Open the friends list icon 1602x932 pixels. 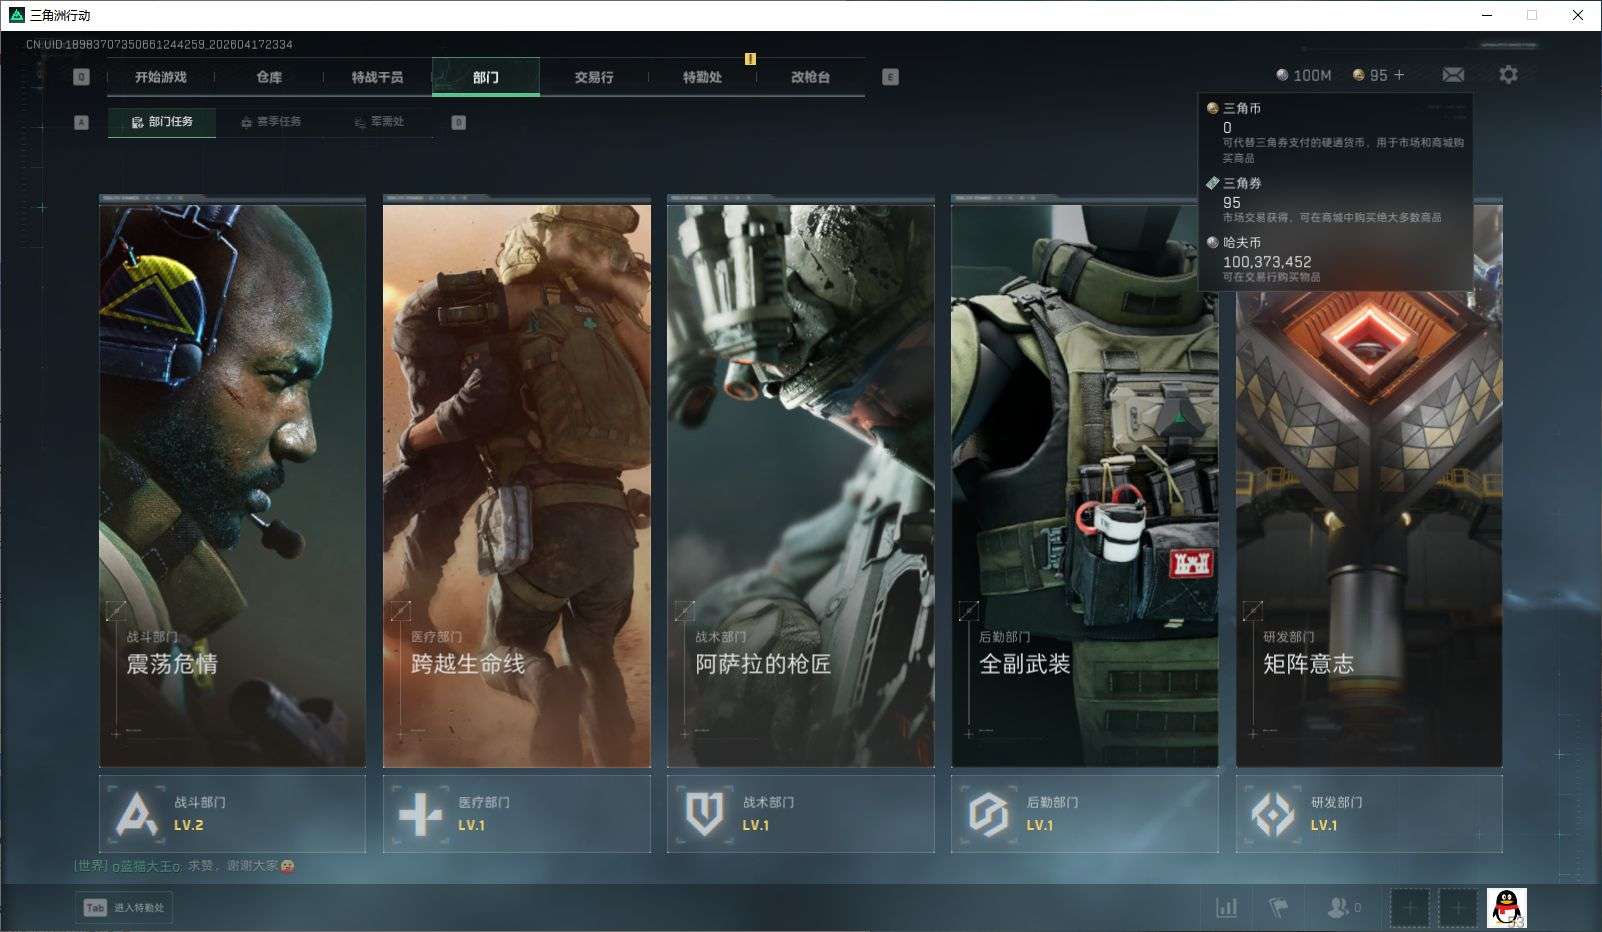pos(1343,908)
